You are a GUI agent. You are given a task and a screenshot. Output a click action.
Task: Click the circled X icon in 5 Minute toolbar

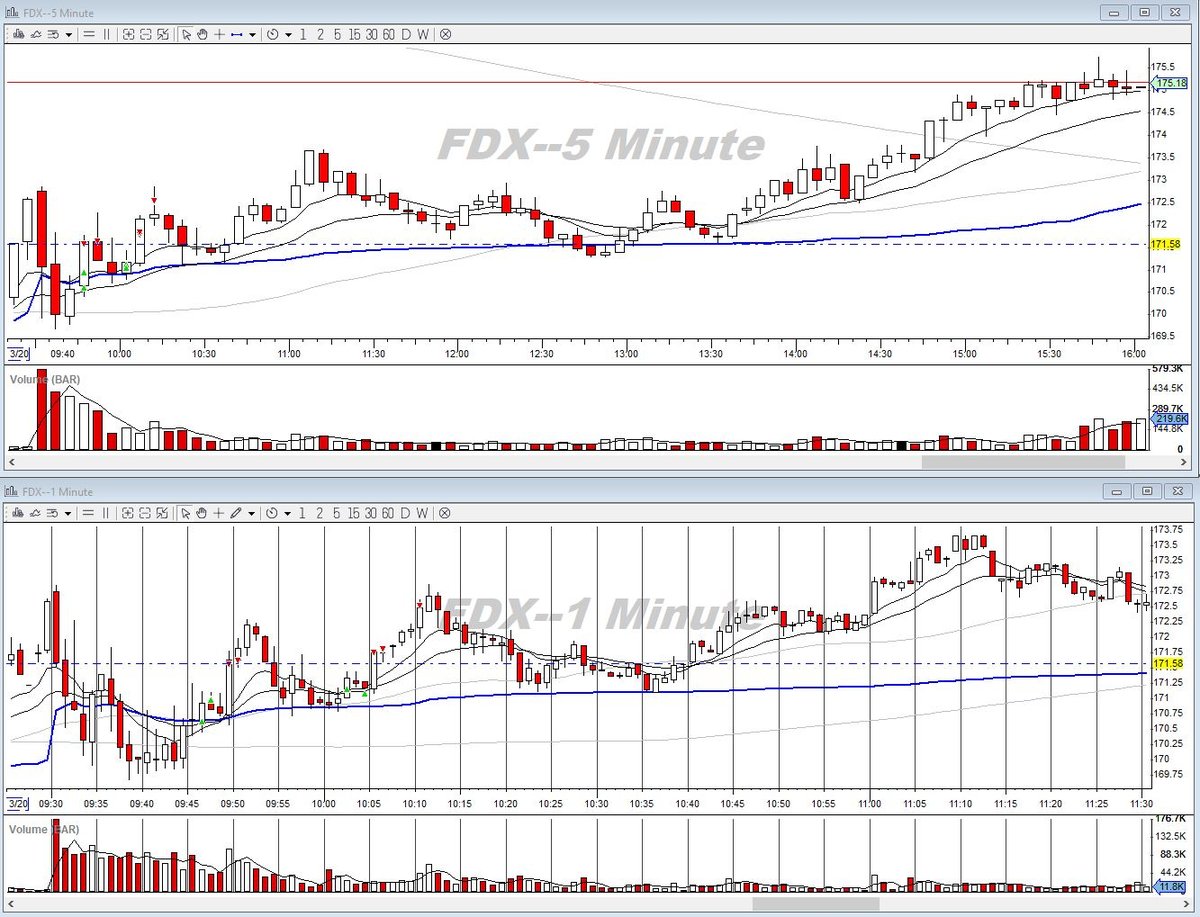click(445, 35)
